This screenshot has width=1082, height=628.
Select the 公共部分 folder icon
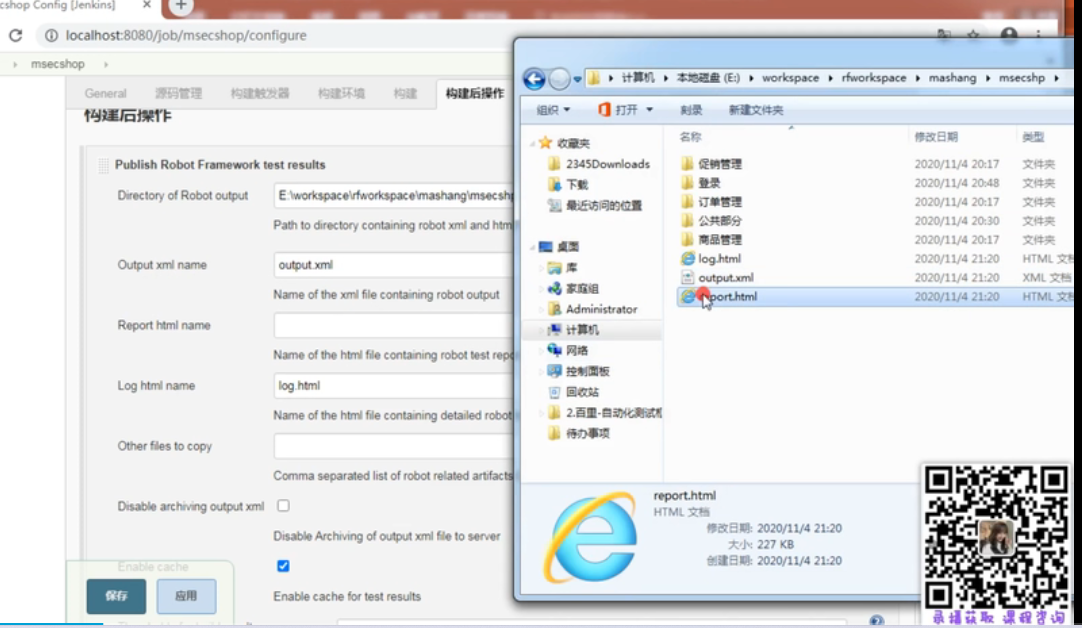tap(687, 221)
